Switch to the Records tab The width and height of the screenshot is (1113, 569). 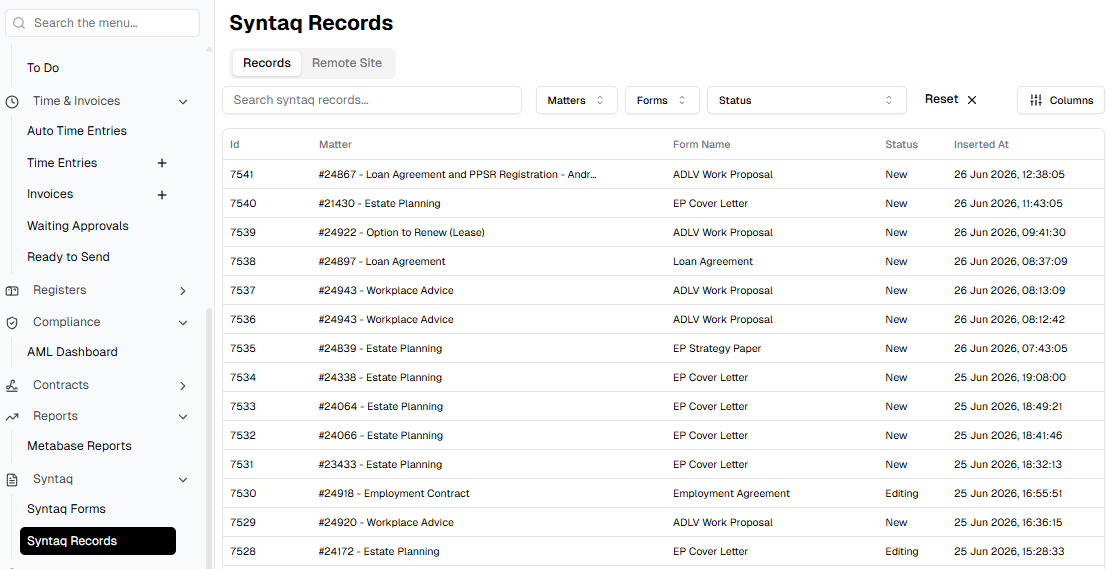tap(267, 63)
